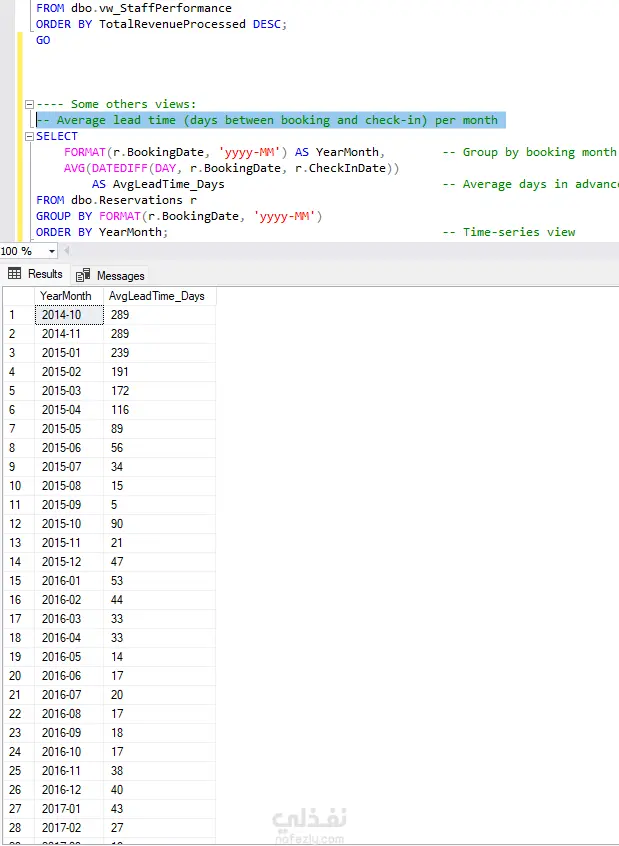Click the lead time value 27
The width and height of the screenshot is (619, 846).
click(x=159, y=828)
